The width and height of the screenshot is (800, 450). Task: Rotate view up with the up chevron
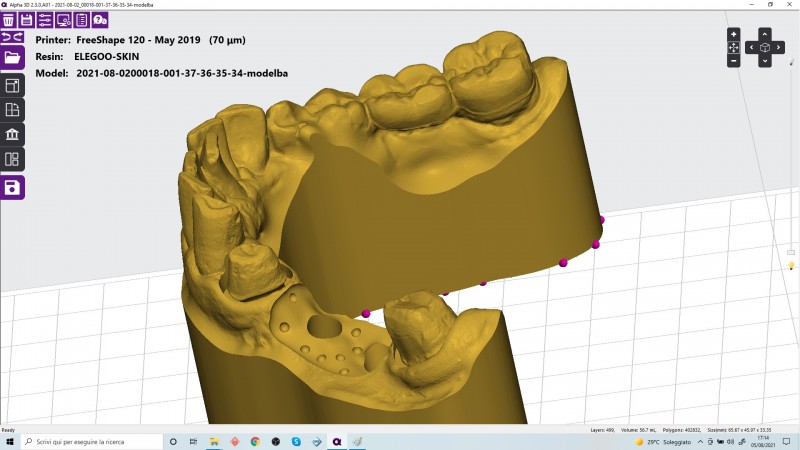[764, 34]
